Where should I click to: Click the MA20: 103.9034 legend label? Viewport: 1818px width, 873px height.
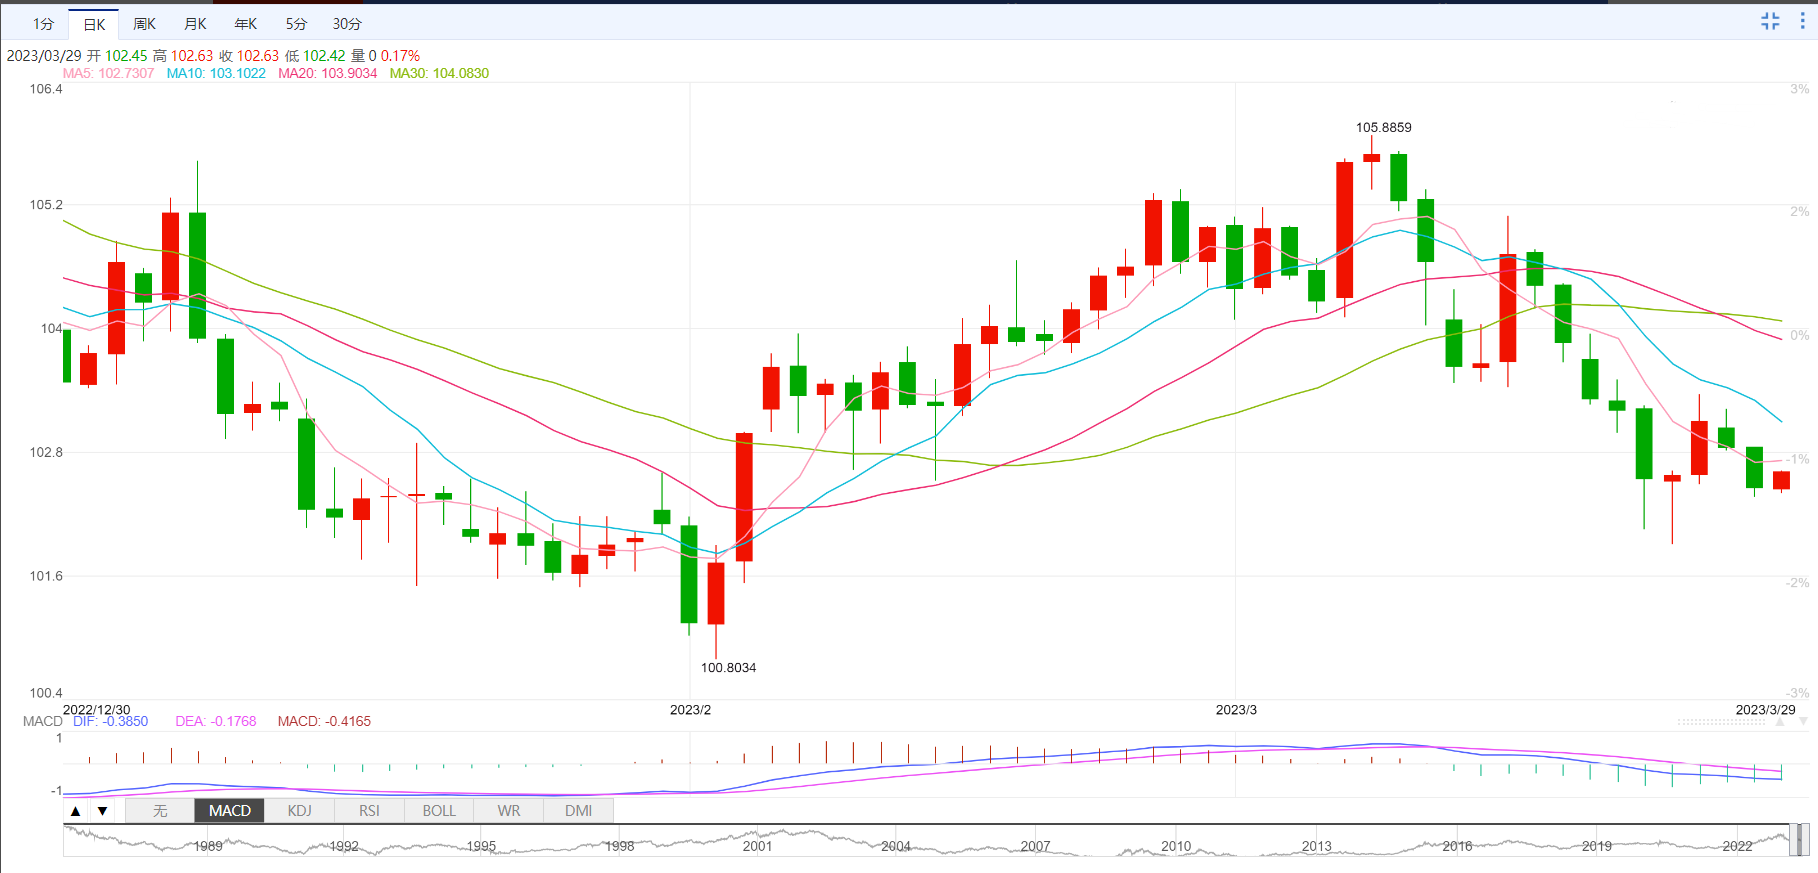click(x=327, y=73)
